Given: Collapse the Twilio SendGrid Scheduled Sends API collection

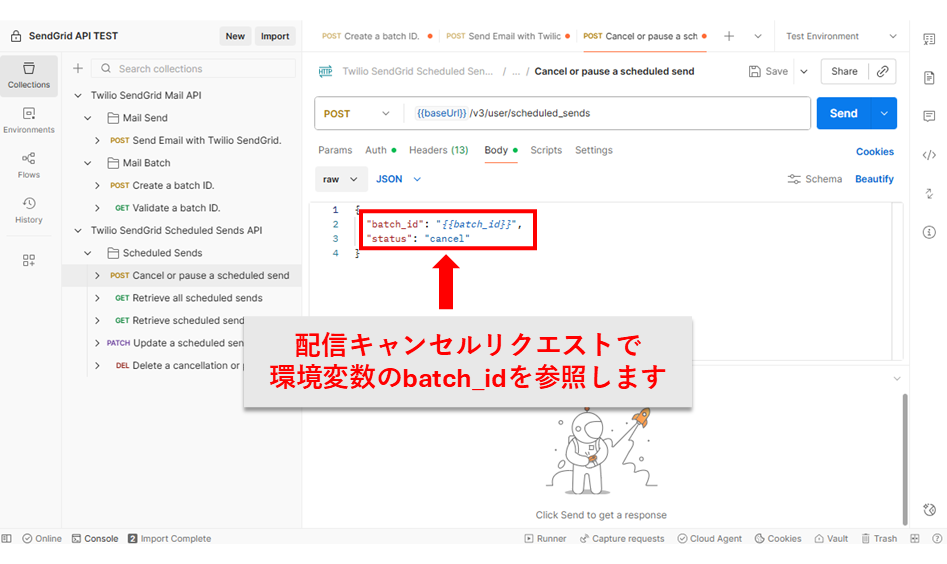Looking at the screenshot, I should (78, 231).
